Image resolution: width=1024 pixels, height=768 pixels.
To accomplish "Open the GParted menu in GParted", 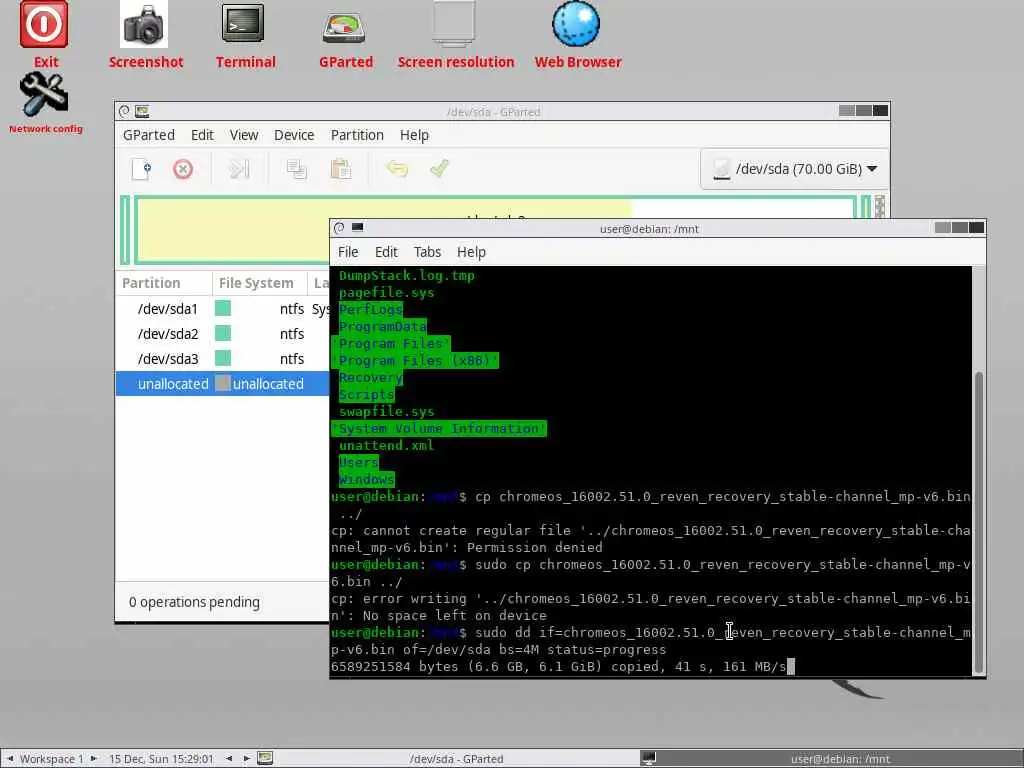I will pyautogui.click(x=149, y=135).
